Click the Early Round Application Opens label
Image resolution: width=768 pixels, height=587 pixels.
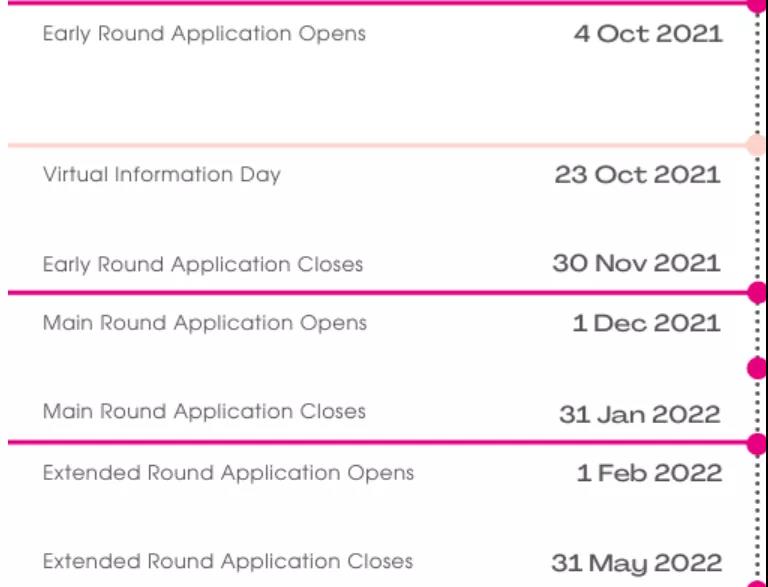[x=204, y=34]
